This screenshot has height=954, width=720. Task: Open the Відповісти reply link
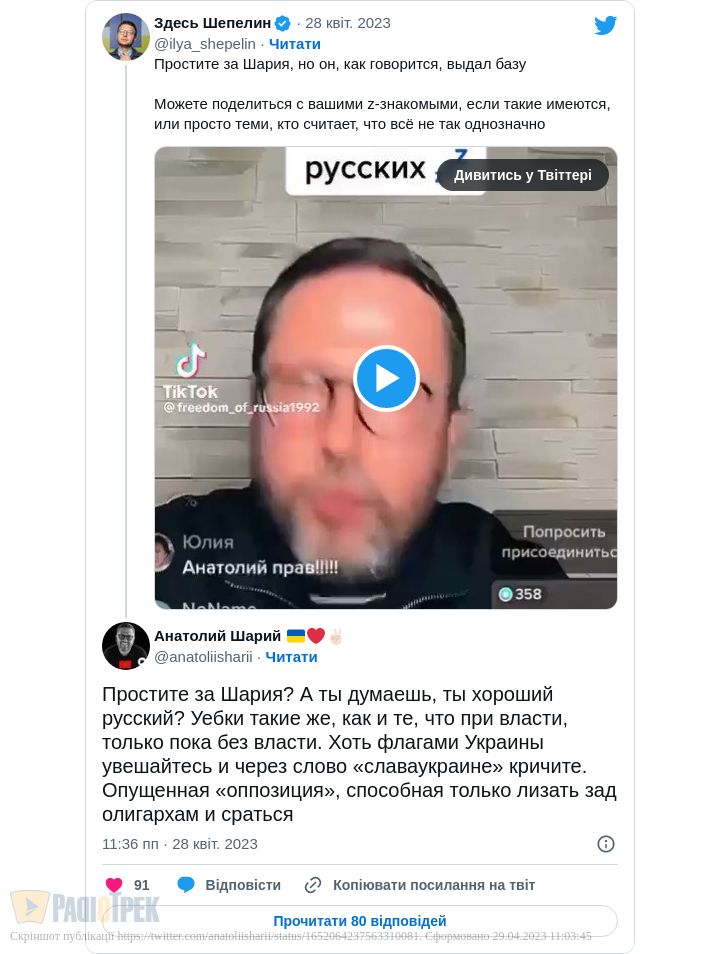point(243,885)
